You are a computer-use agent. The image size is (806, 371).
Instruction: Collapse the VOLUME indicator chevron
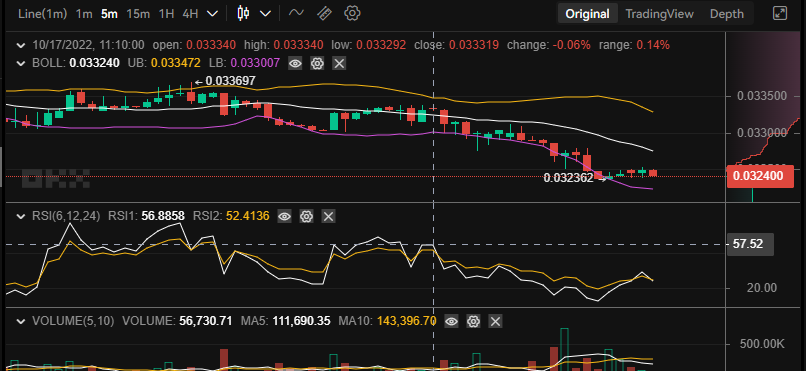coord(21,322)
